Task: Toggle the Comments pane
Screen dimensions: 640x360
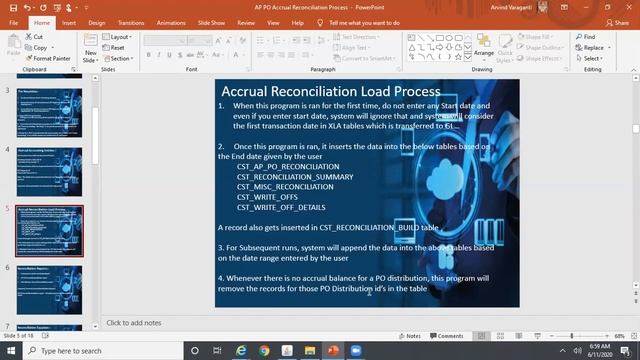Action: pos(447,336)
